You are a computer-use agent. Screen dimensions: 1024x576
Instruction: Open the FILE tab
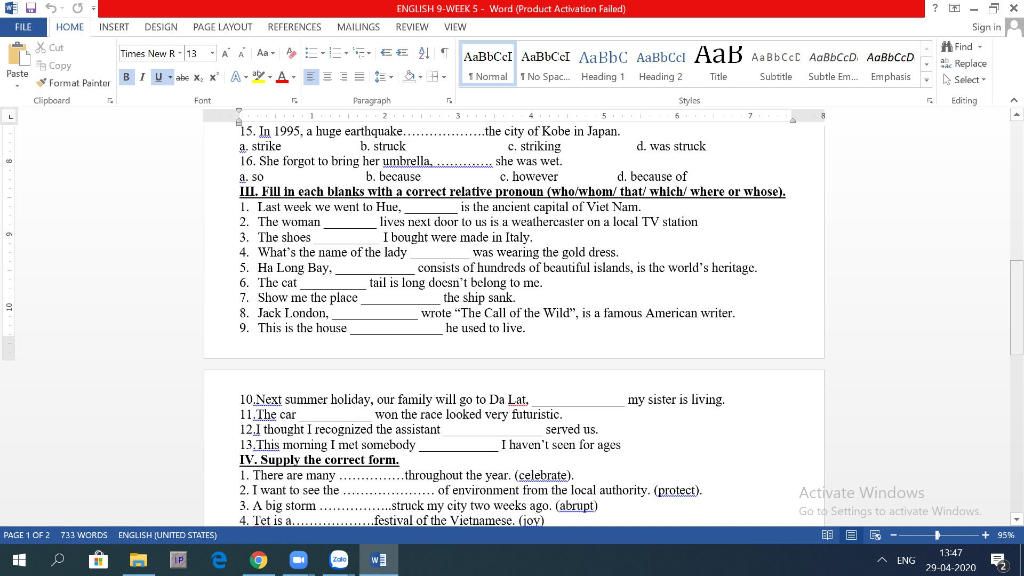pos(23,27)
